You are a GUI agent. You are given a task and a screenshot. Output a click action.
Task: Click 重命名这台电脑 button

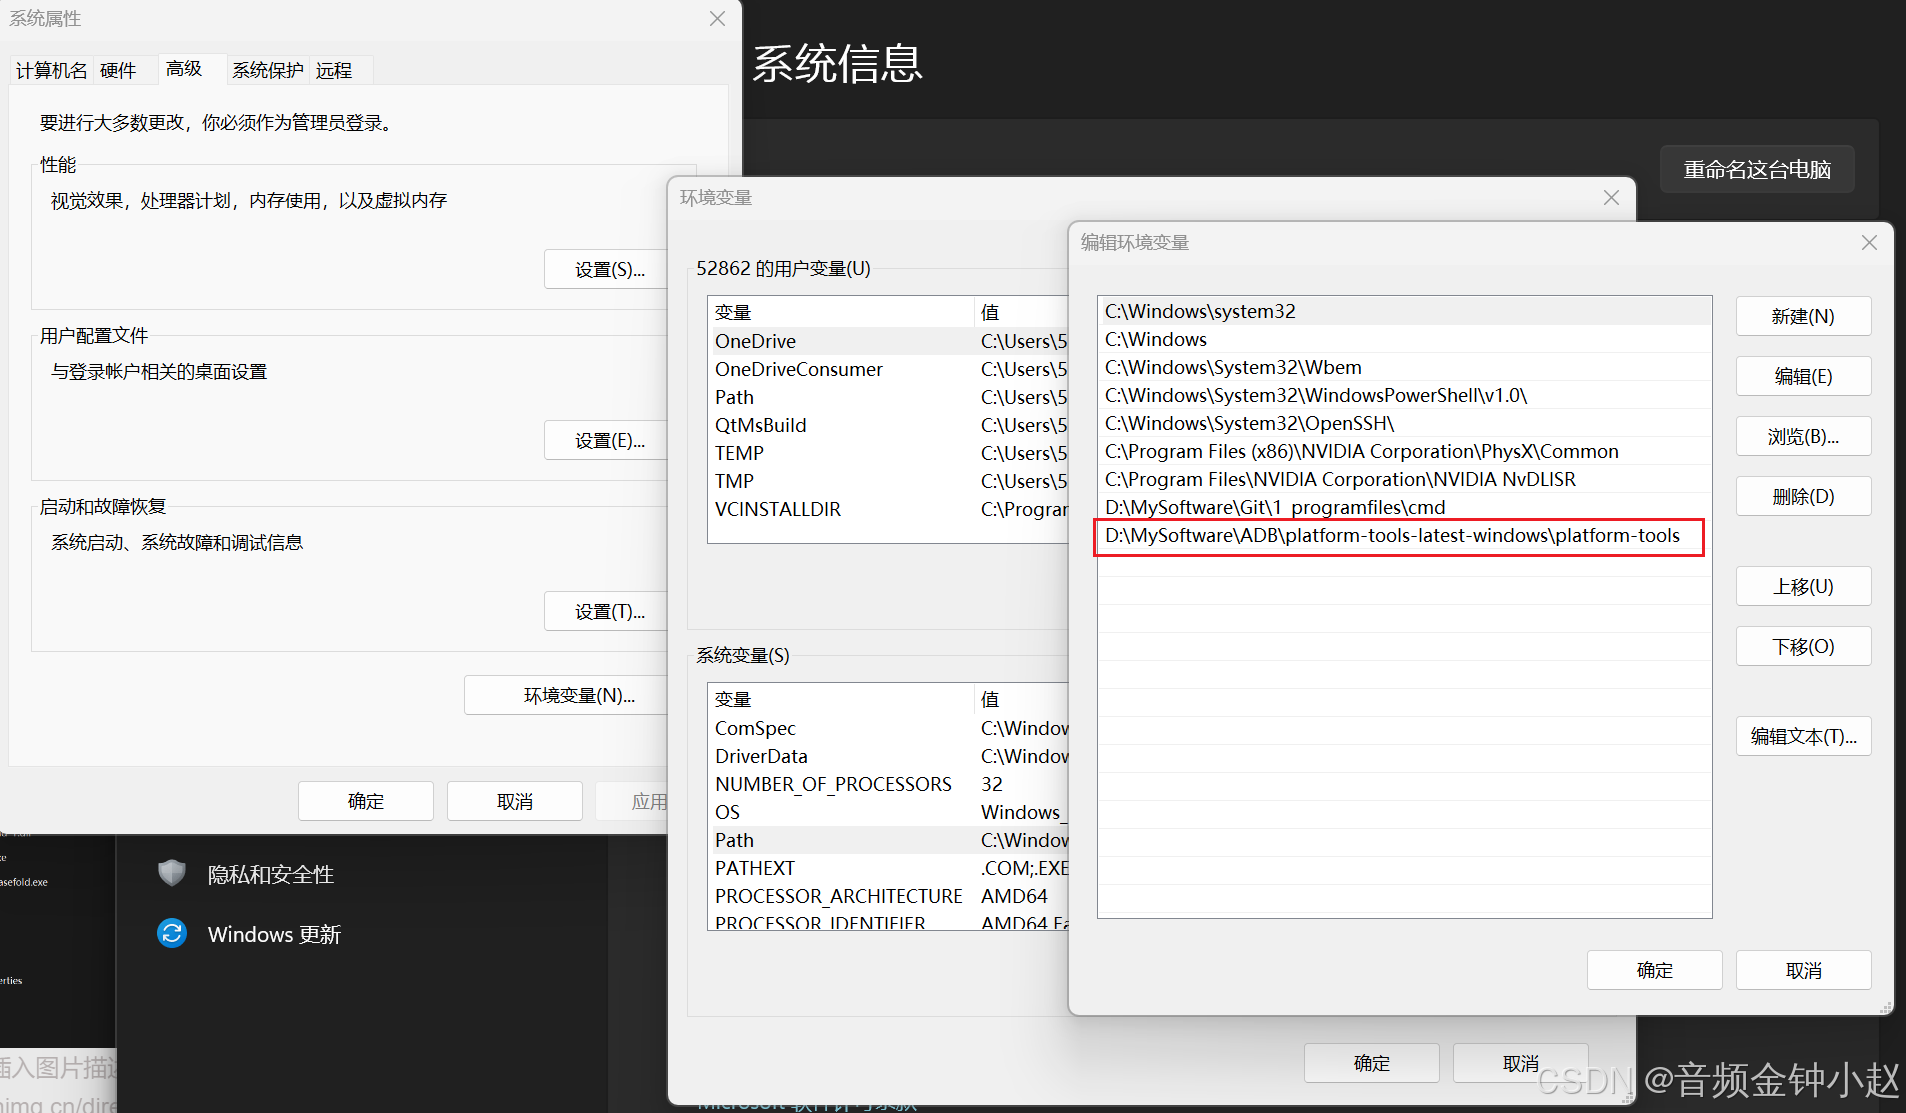tap(1757, 169)
